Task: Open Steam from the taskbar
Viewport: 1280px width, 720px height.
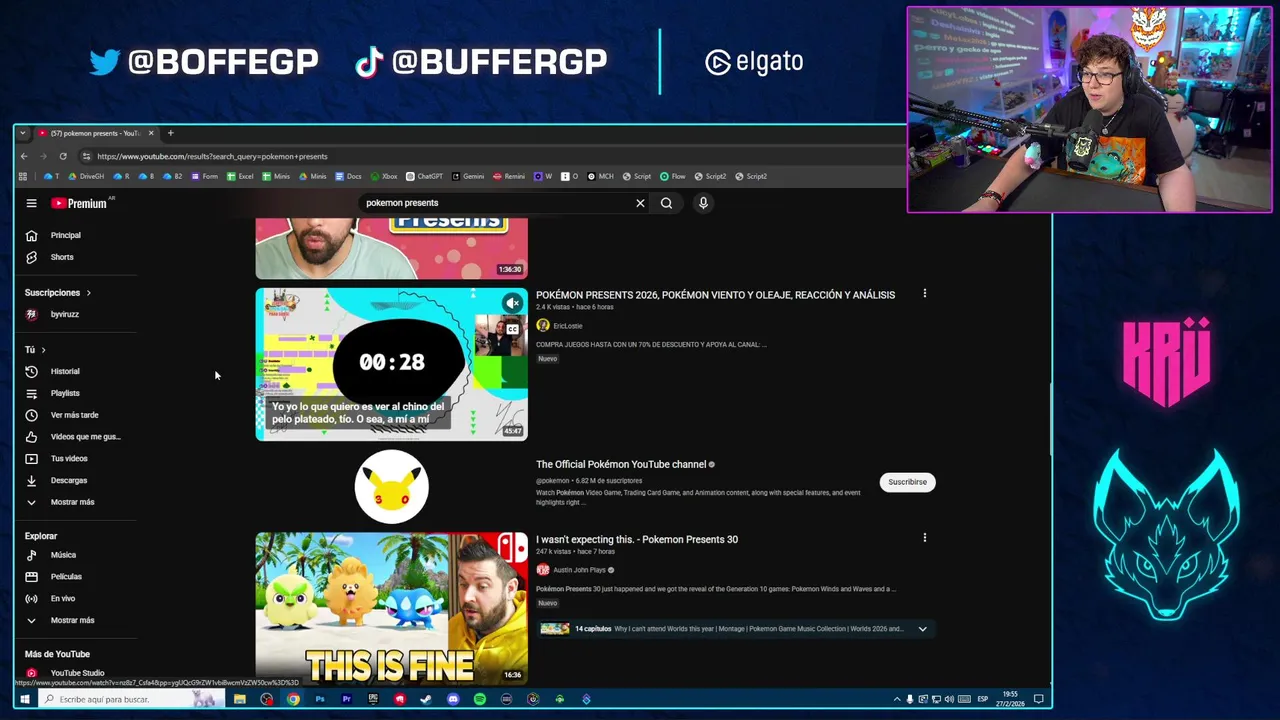Action: coord(427,699)
